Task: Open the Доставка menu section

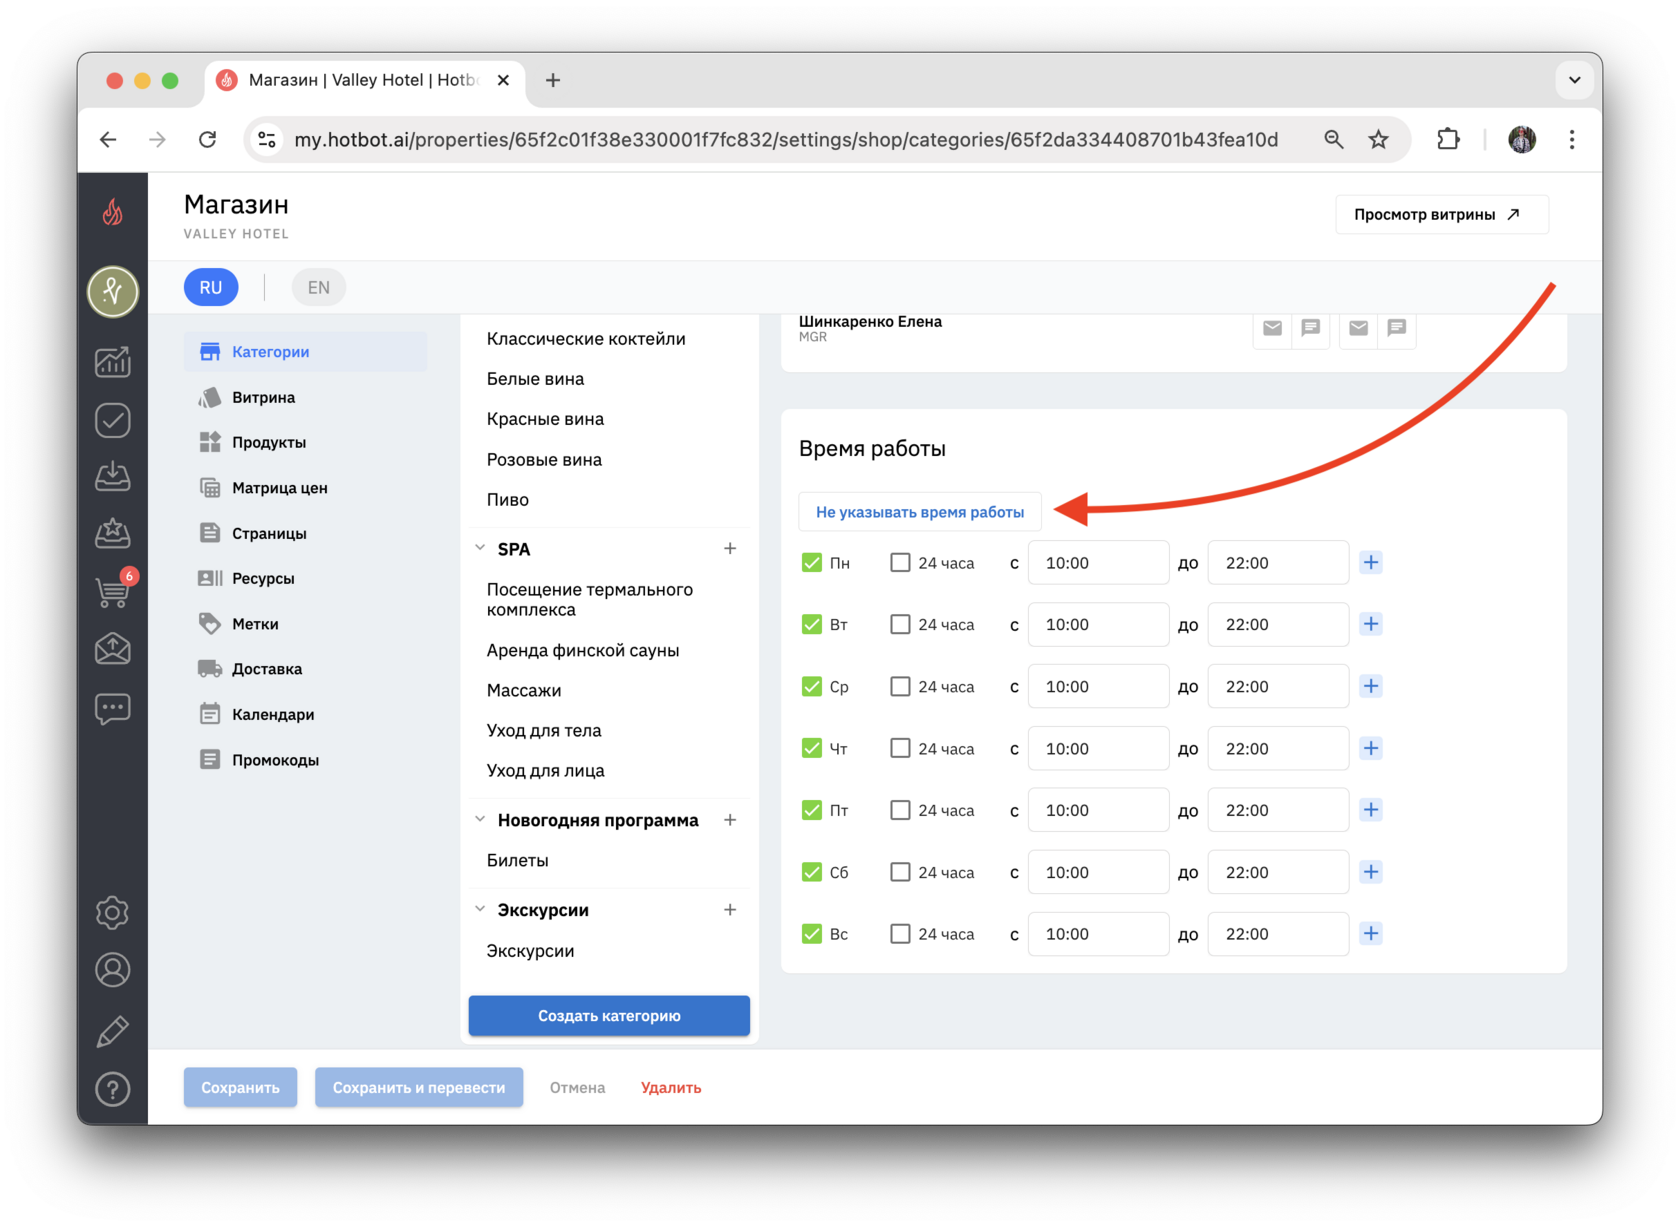Action: click(x=305, y=669)
